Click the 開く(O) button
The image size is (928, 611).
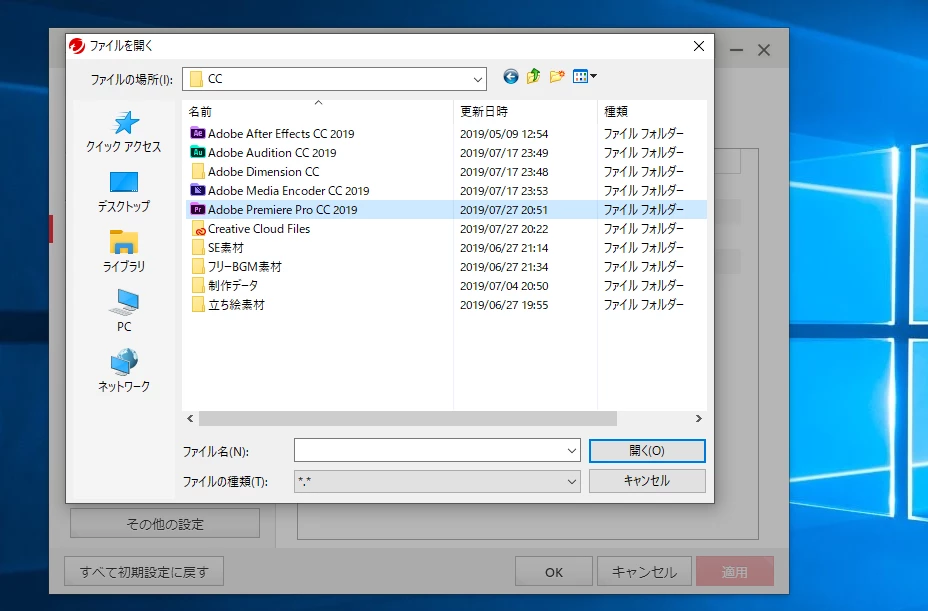coord(647,451)
